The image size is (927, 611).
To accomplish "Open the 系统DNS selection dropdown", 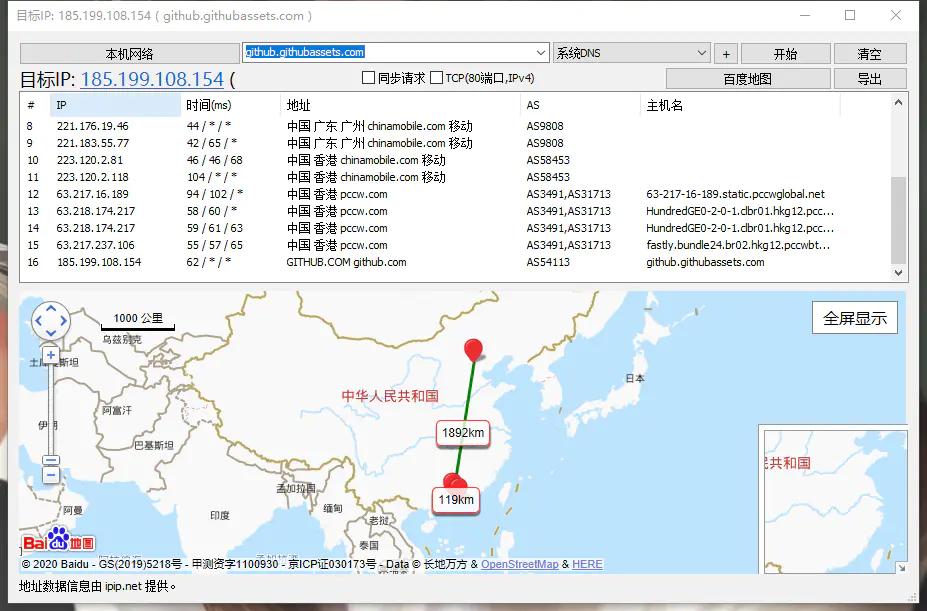I will click(700, 52).
